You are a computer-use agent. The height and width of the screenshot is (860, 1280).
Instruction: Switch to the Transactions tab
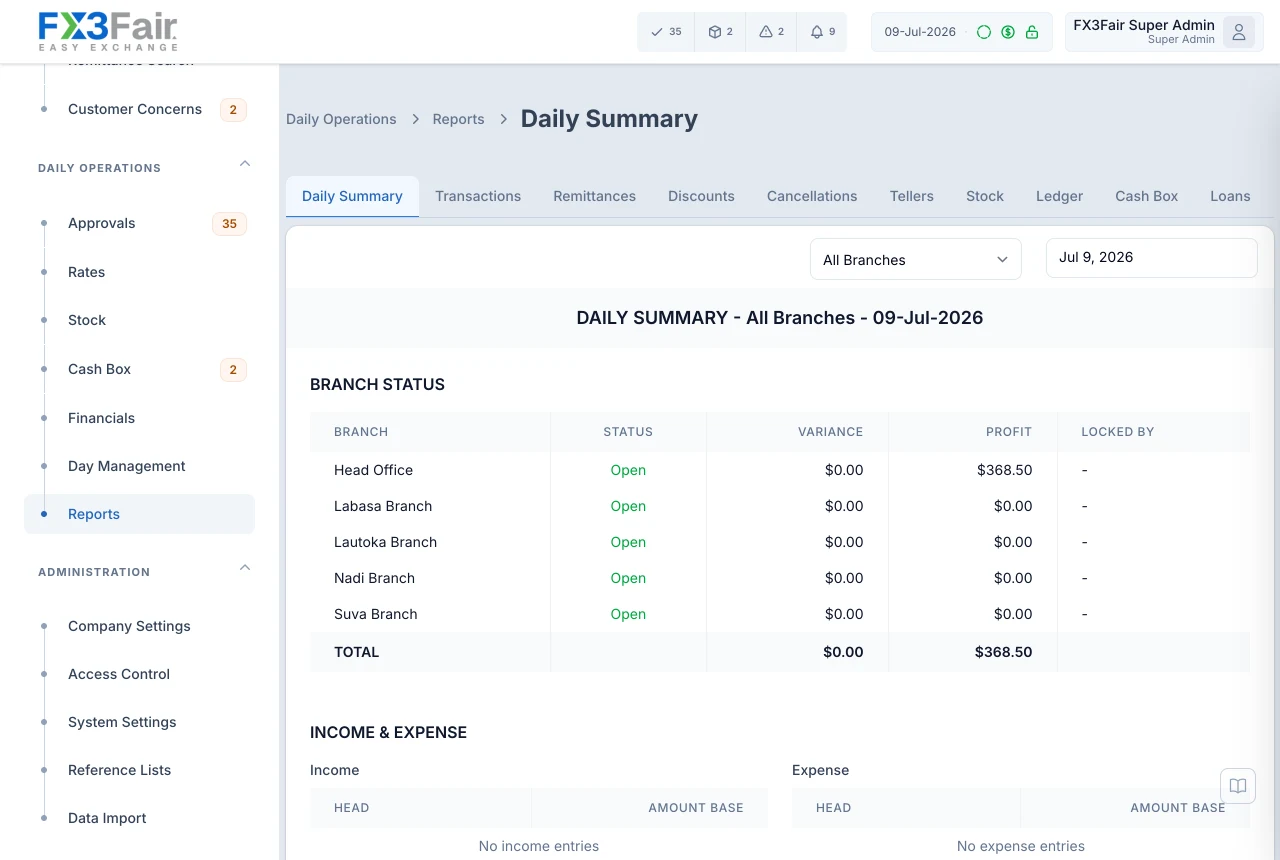[x=478, y=196]
